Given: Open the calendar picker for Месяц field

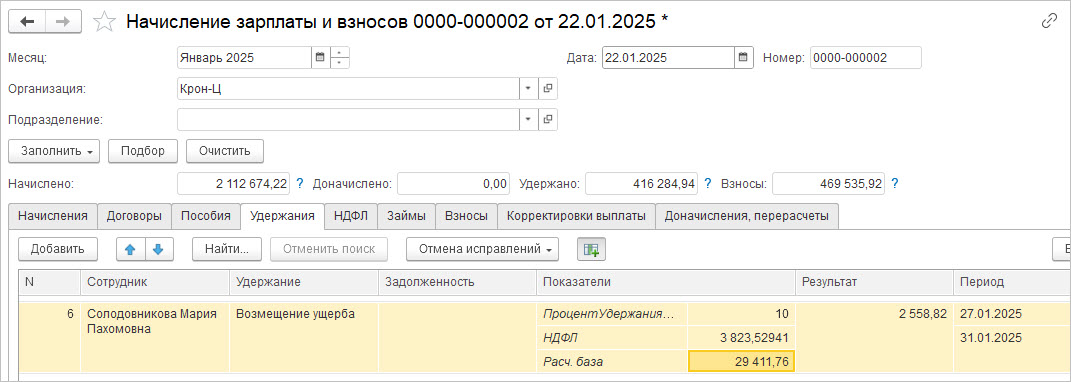Looking at the screenshot, I should point(320,57).
